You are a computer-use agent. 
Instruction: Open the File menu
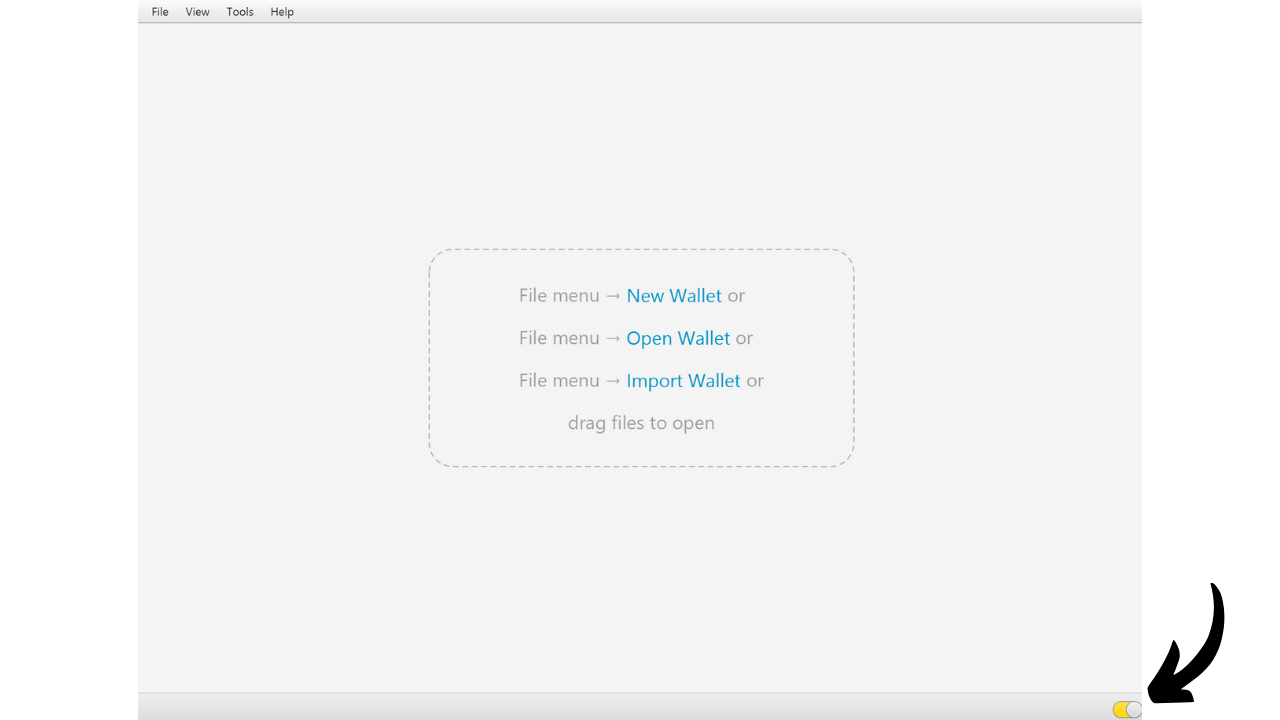[x=160, y=12]
